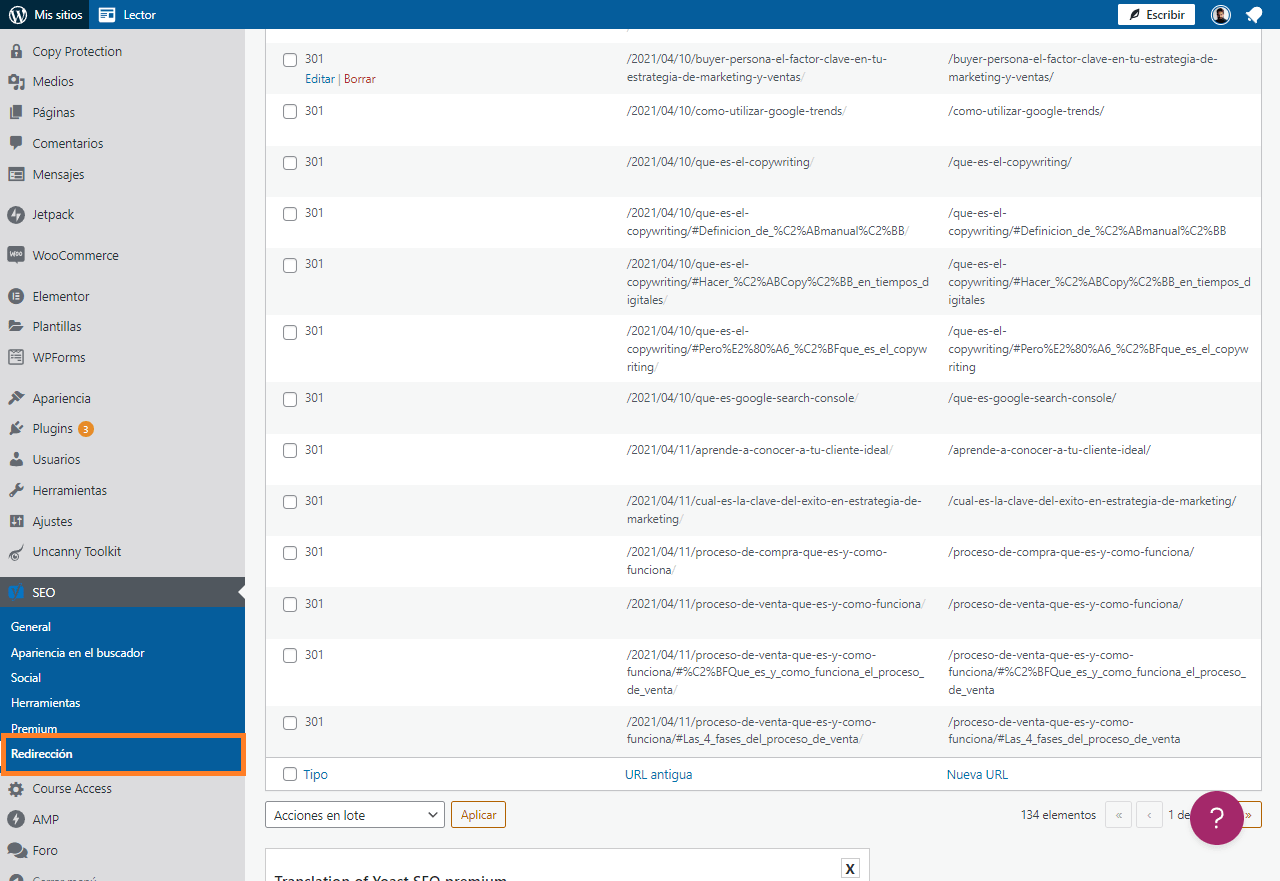Open the user profile avatar menu
This screenshot has width=1280, height=881.
tap(1220, 14)
